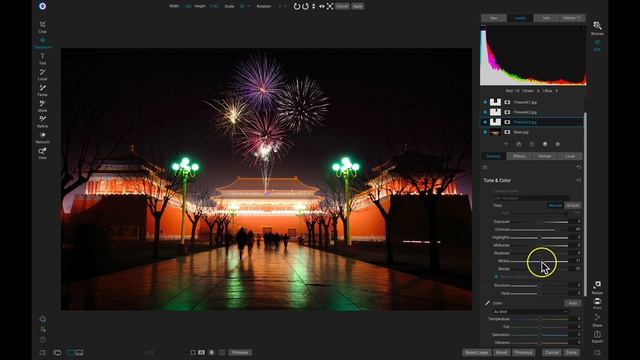The width and height of the screenshot is (640, 360).
Task: Set tone mode to AI Auto
Action: [573, 205]
